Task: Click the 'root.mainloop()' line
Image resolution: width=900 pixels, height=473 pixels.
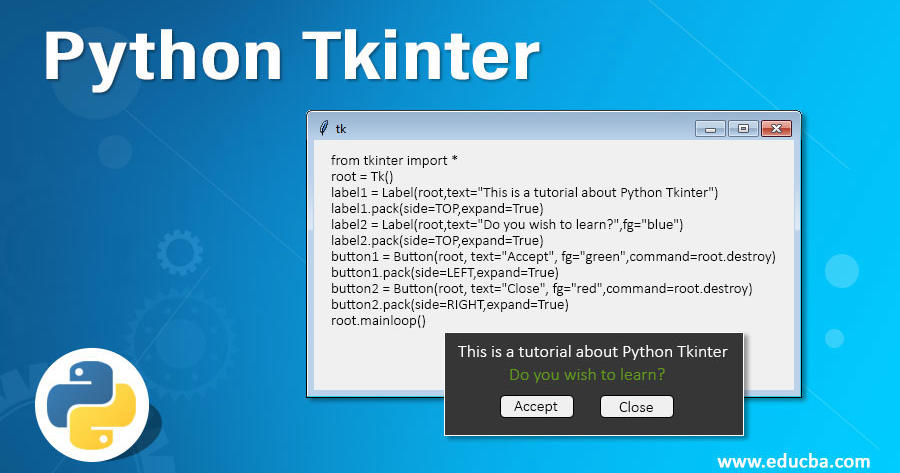Action: [x=378, y=321]
